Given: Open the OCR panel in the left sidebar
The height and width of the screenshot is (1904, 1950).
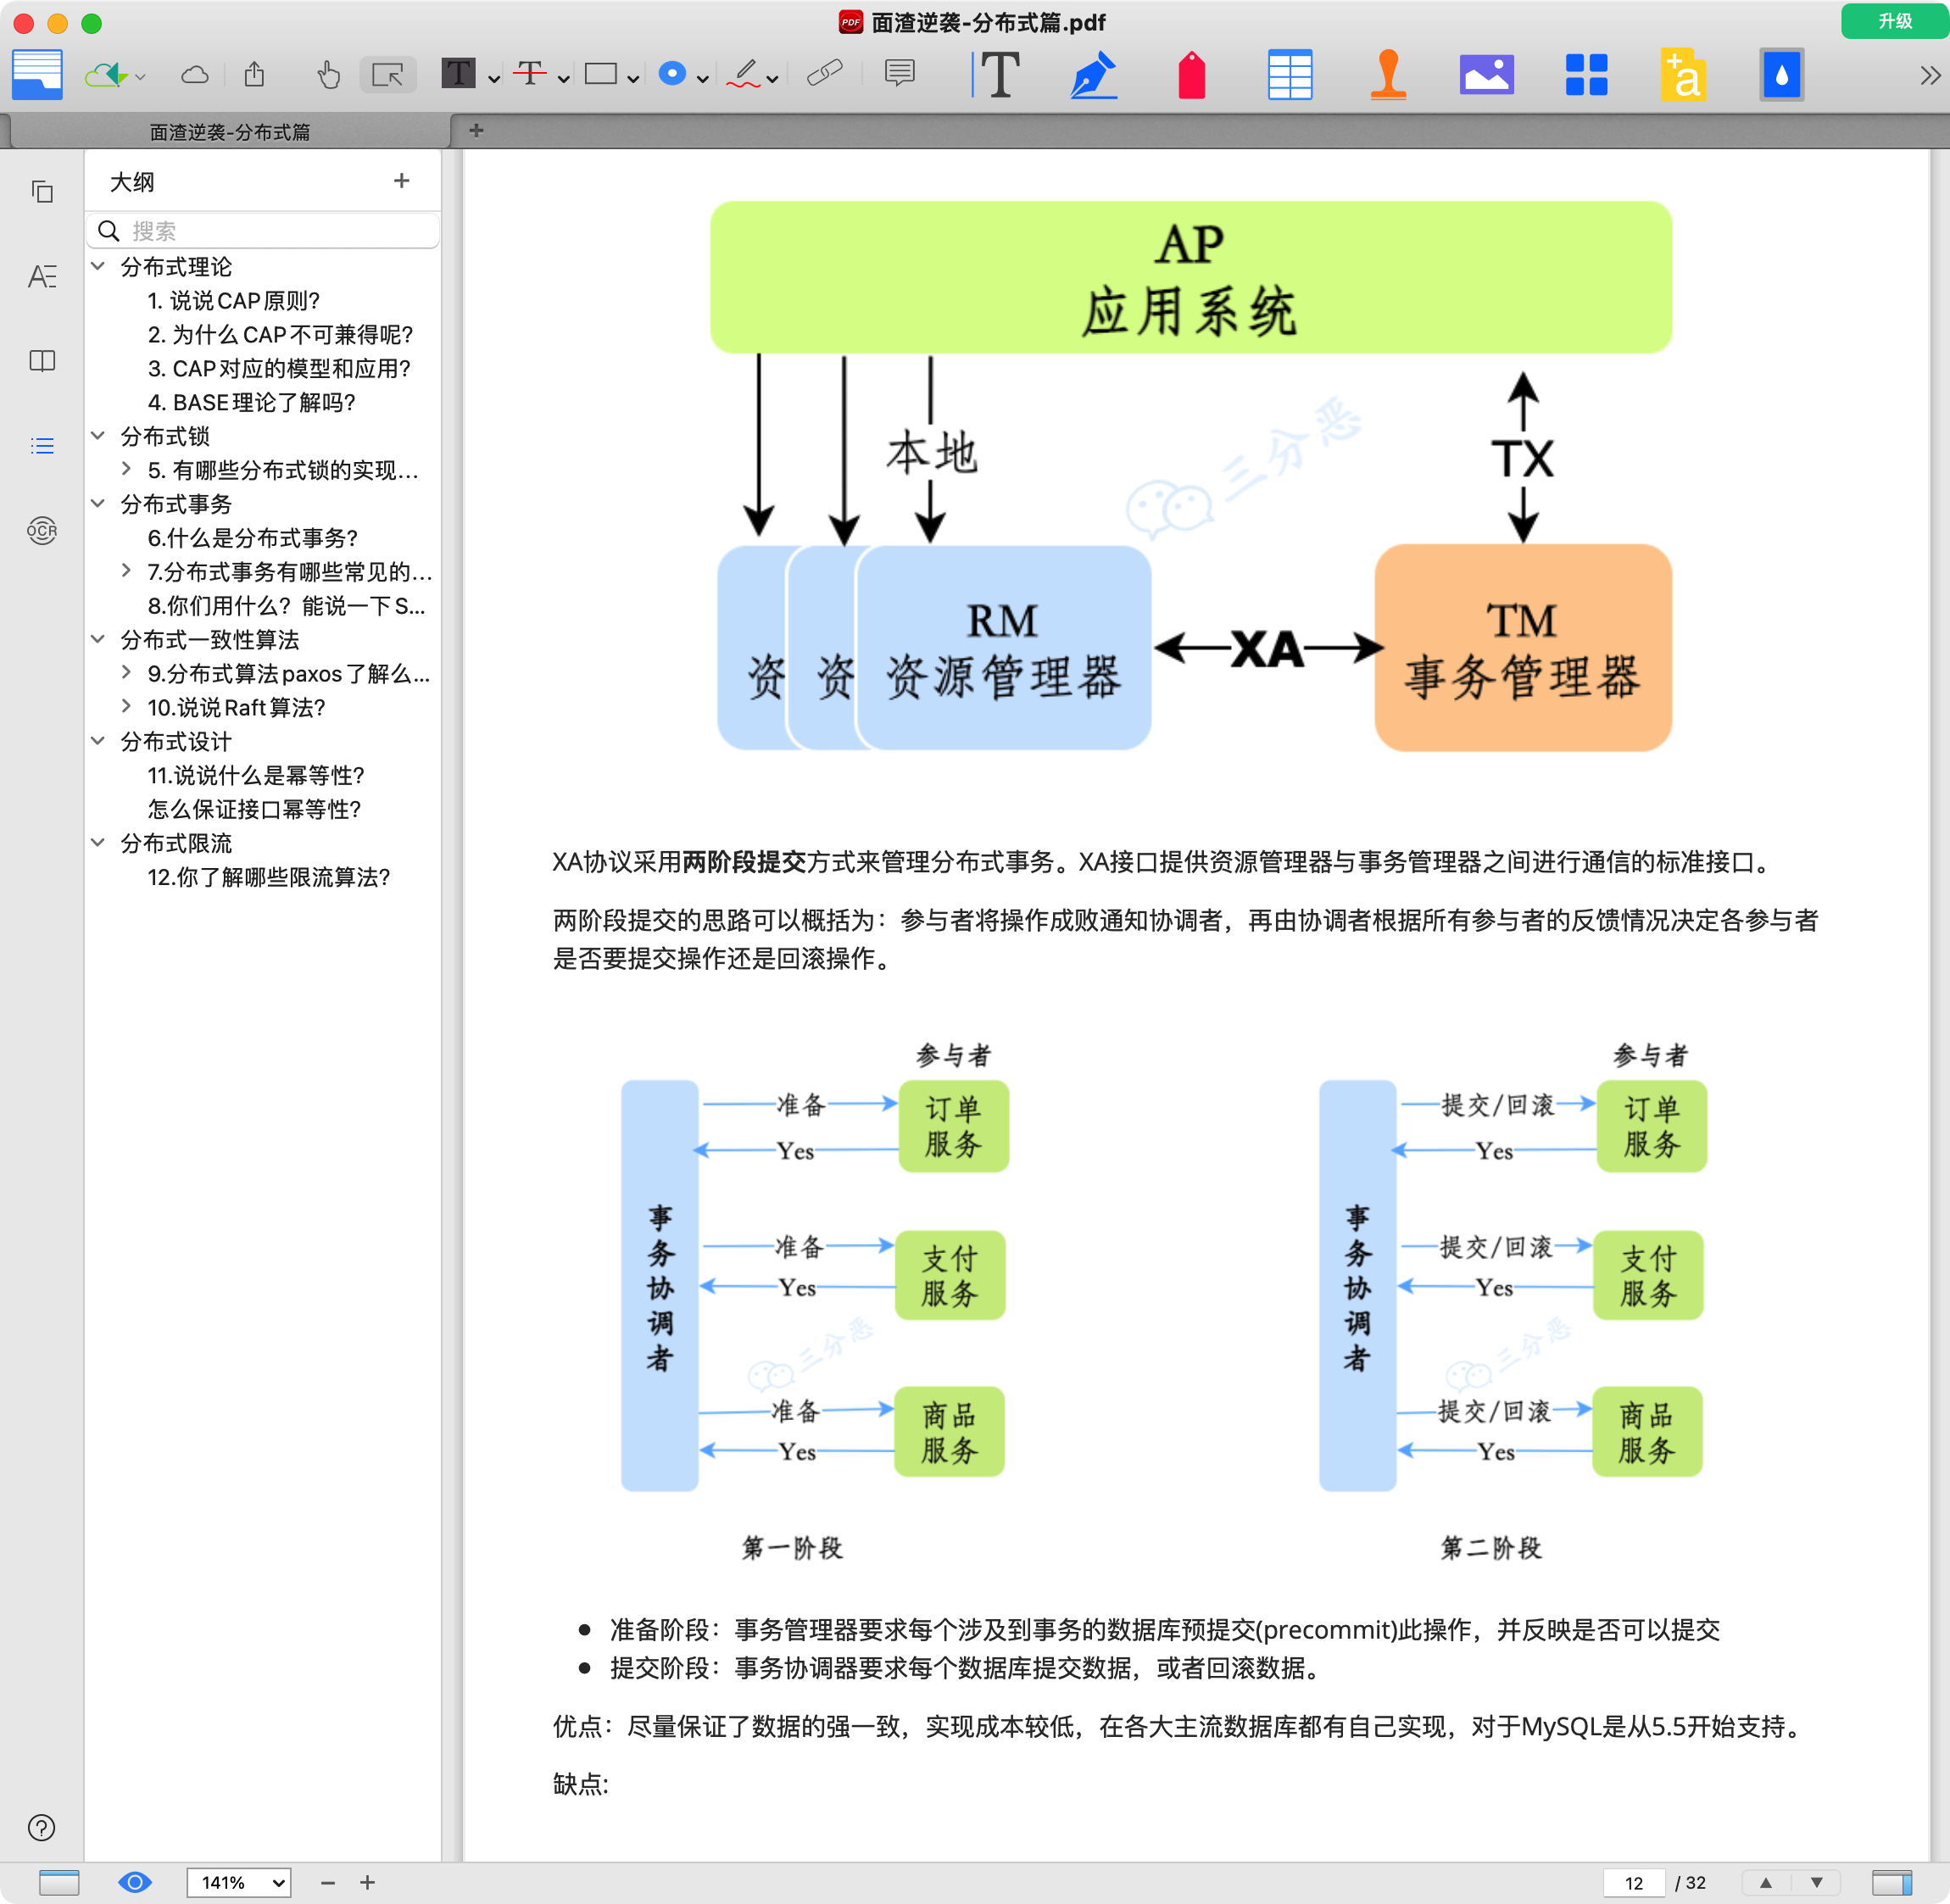Looking at the screenshot, I should coord(42,531).
